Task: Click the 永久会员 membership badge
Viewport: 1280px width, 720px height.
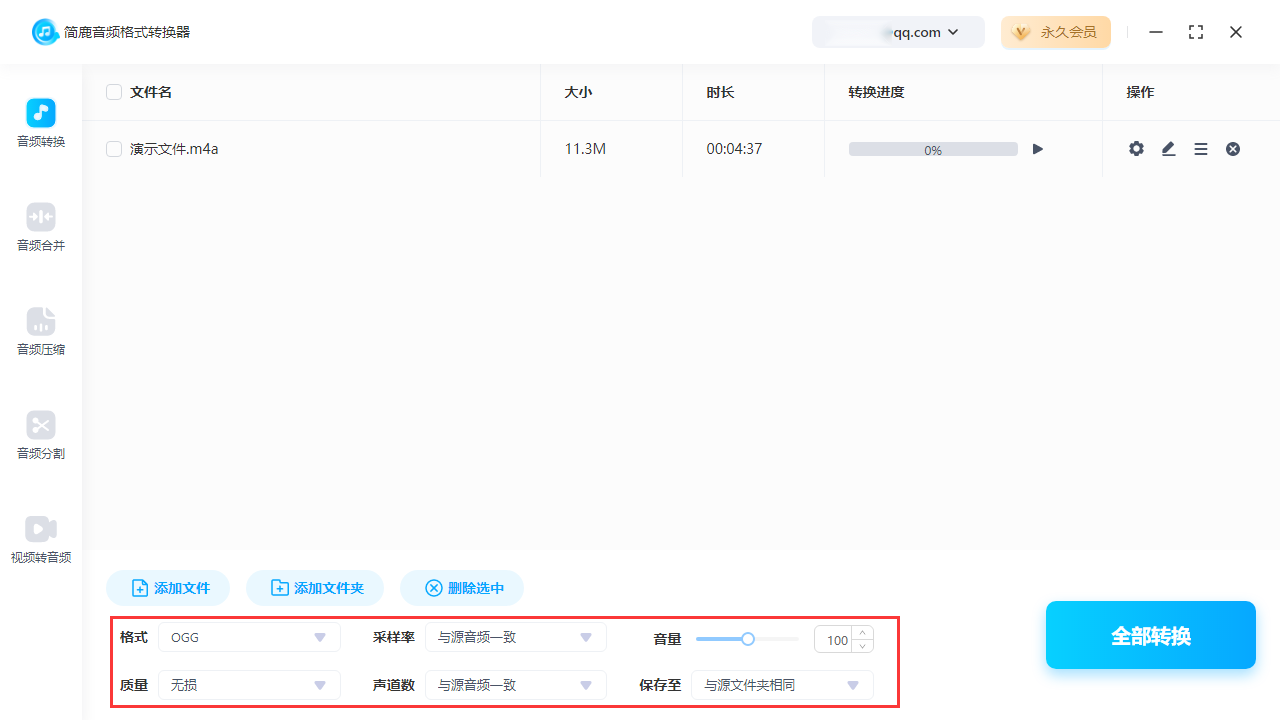Action: click(1056, 32)
